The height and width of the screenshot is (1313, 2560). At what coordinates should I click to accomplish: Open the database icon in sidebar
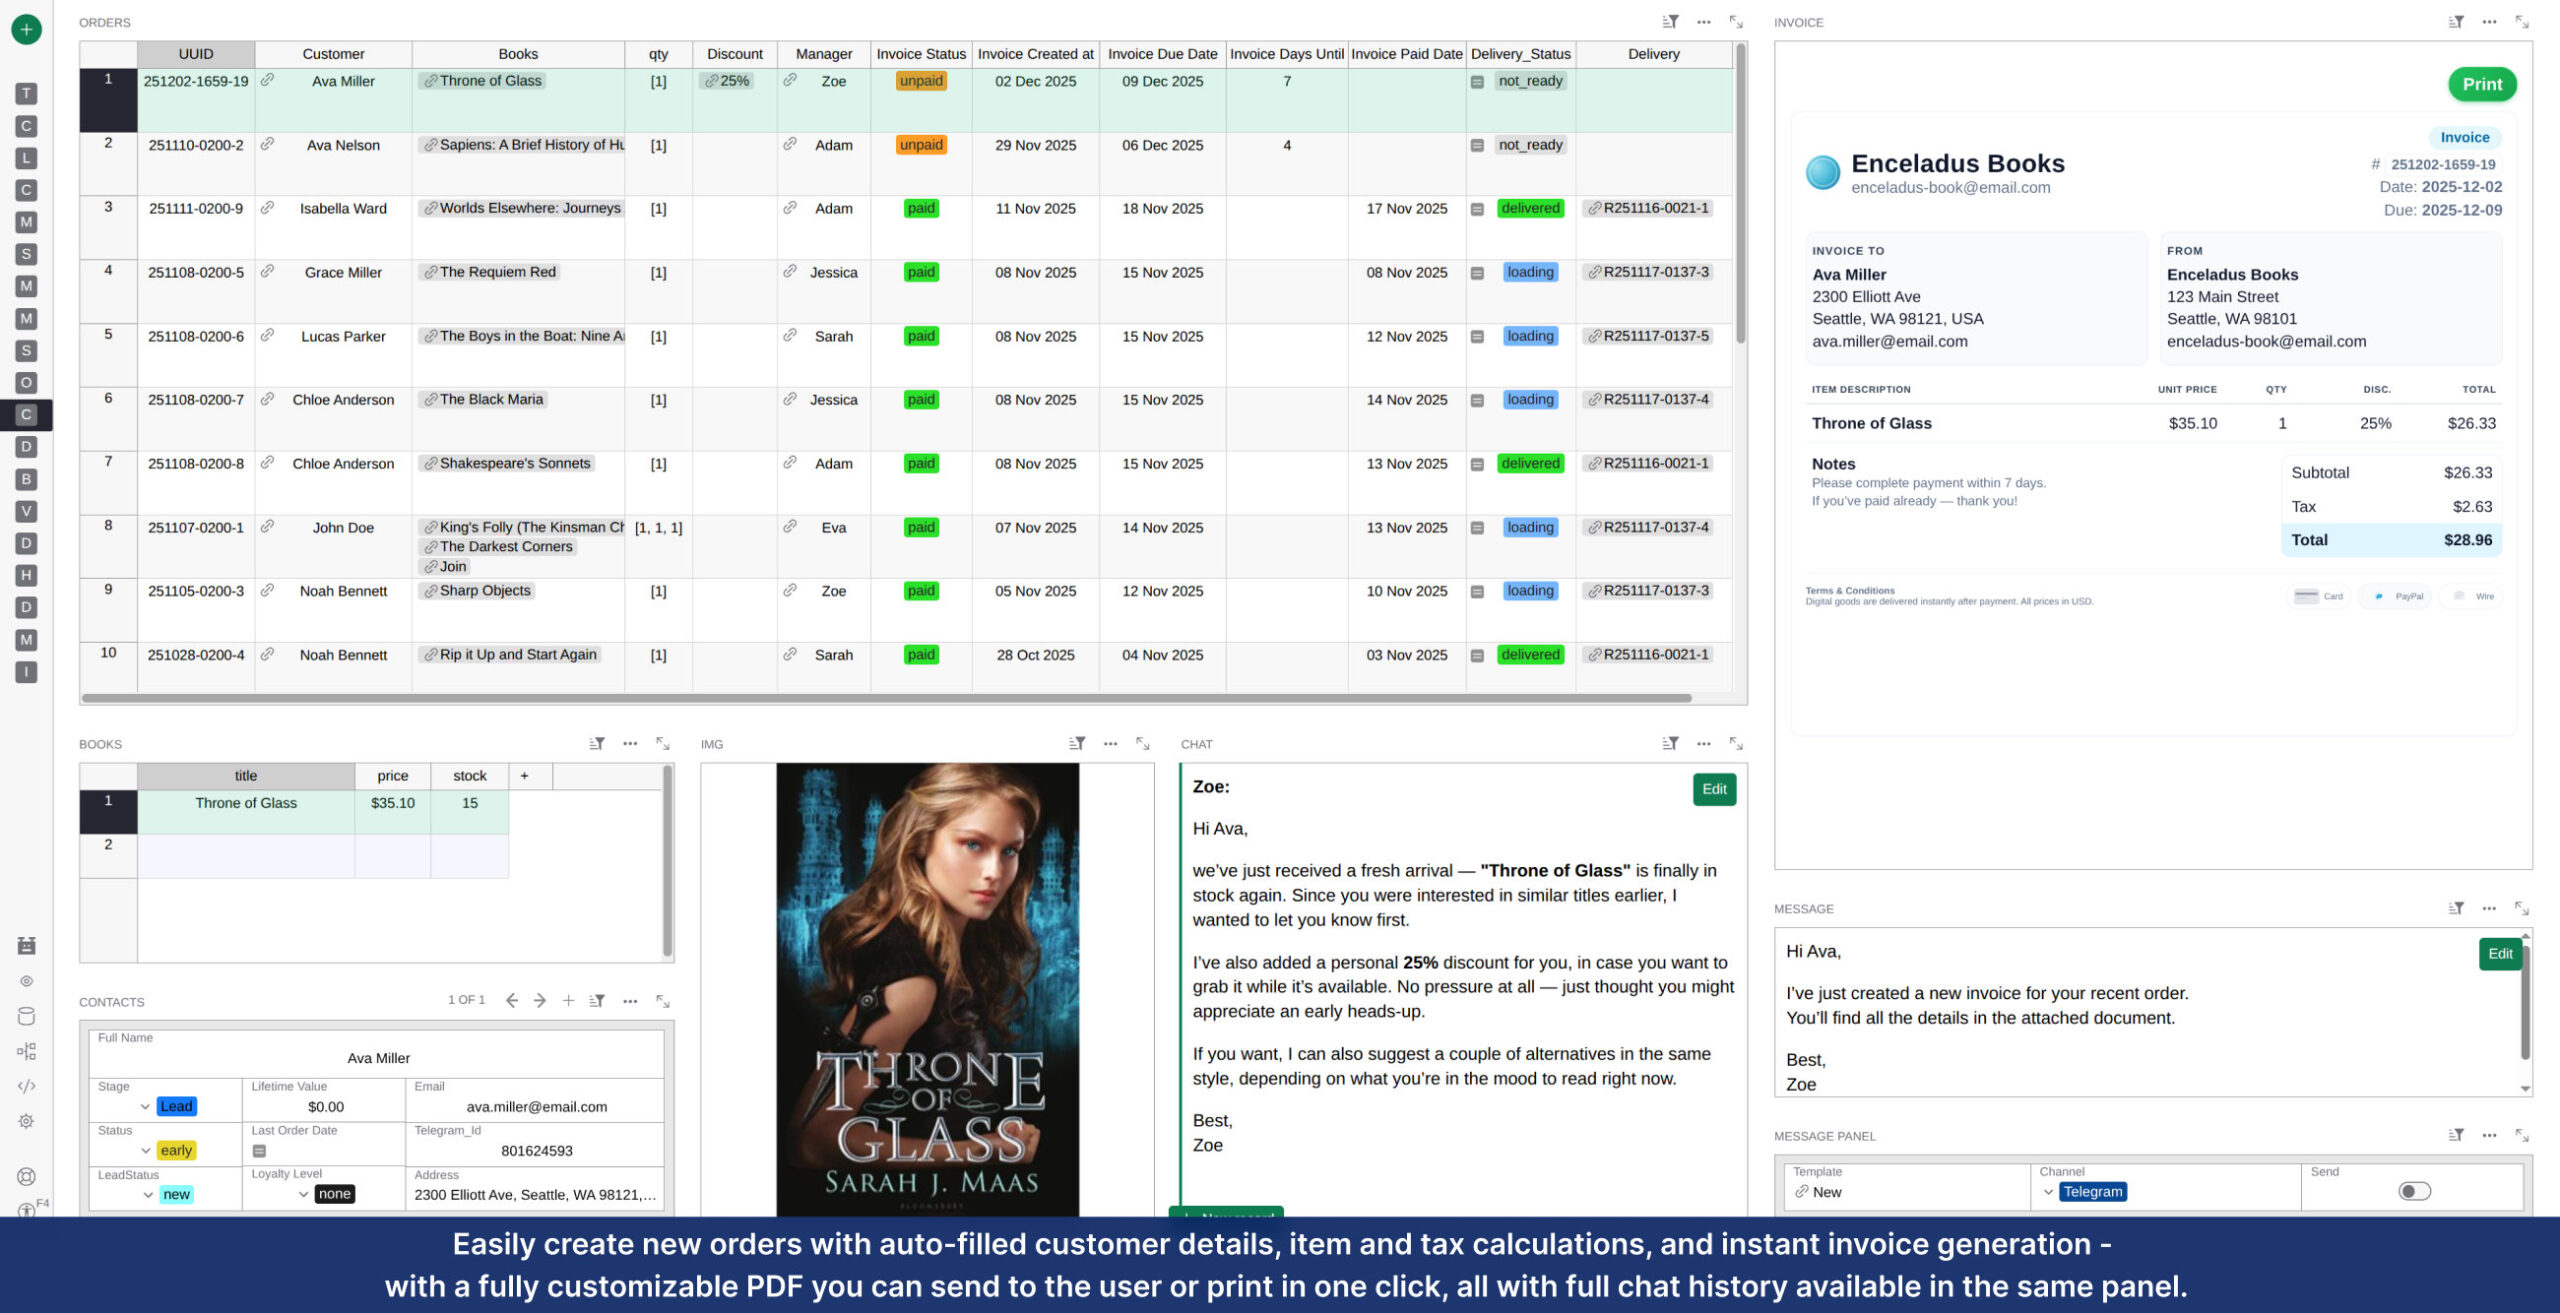27,1016
